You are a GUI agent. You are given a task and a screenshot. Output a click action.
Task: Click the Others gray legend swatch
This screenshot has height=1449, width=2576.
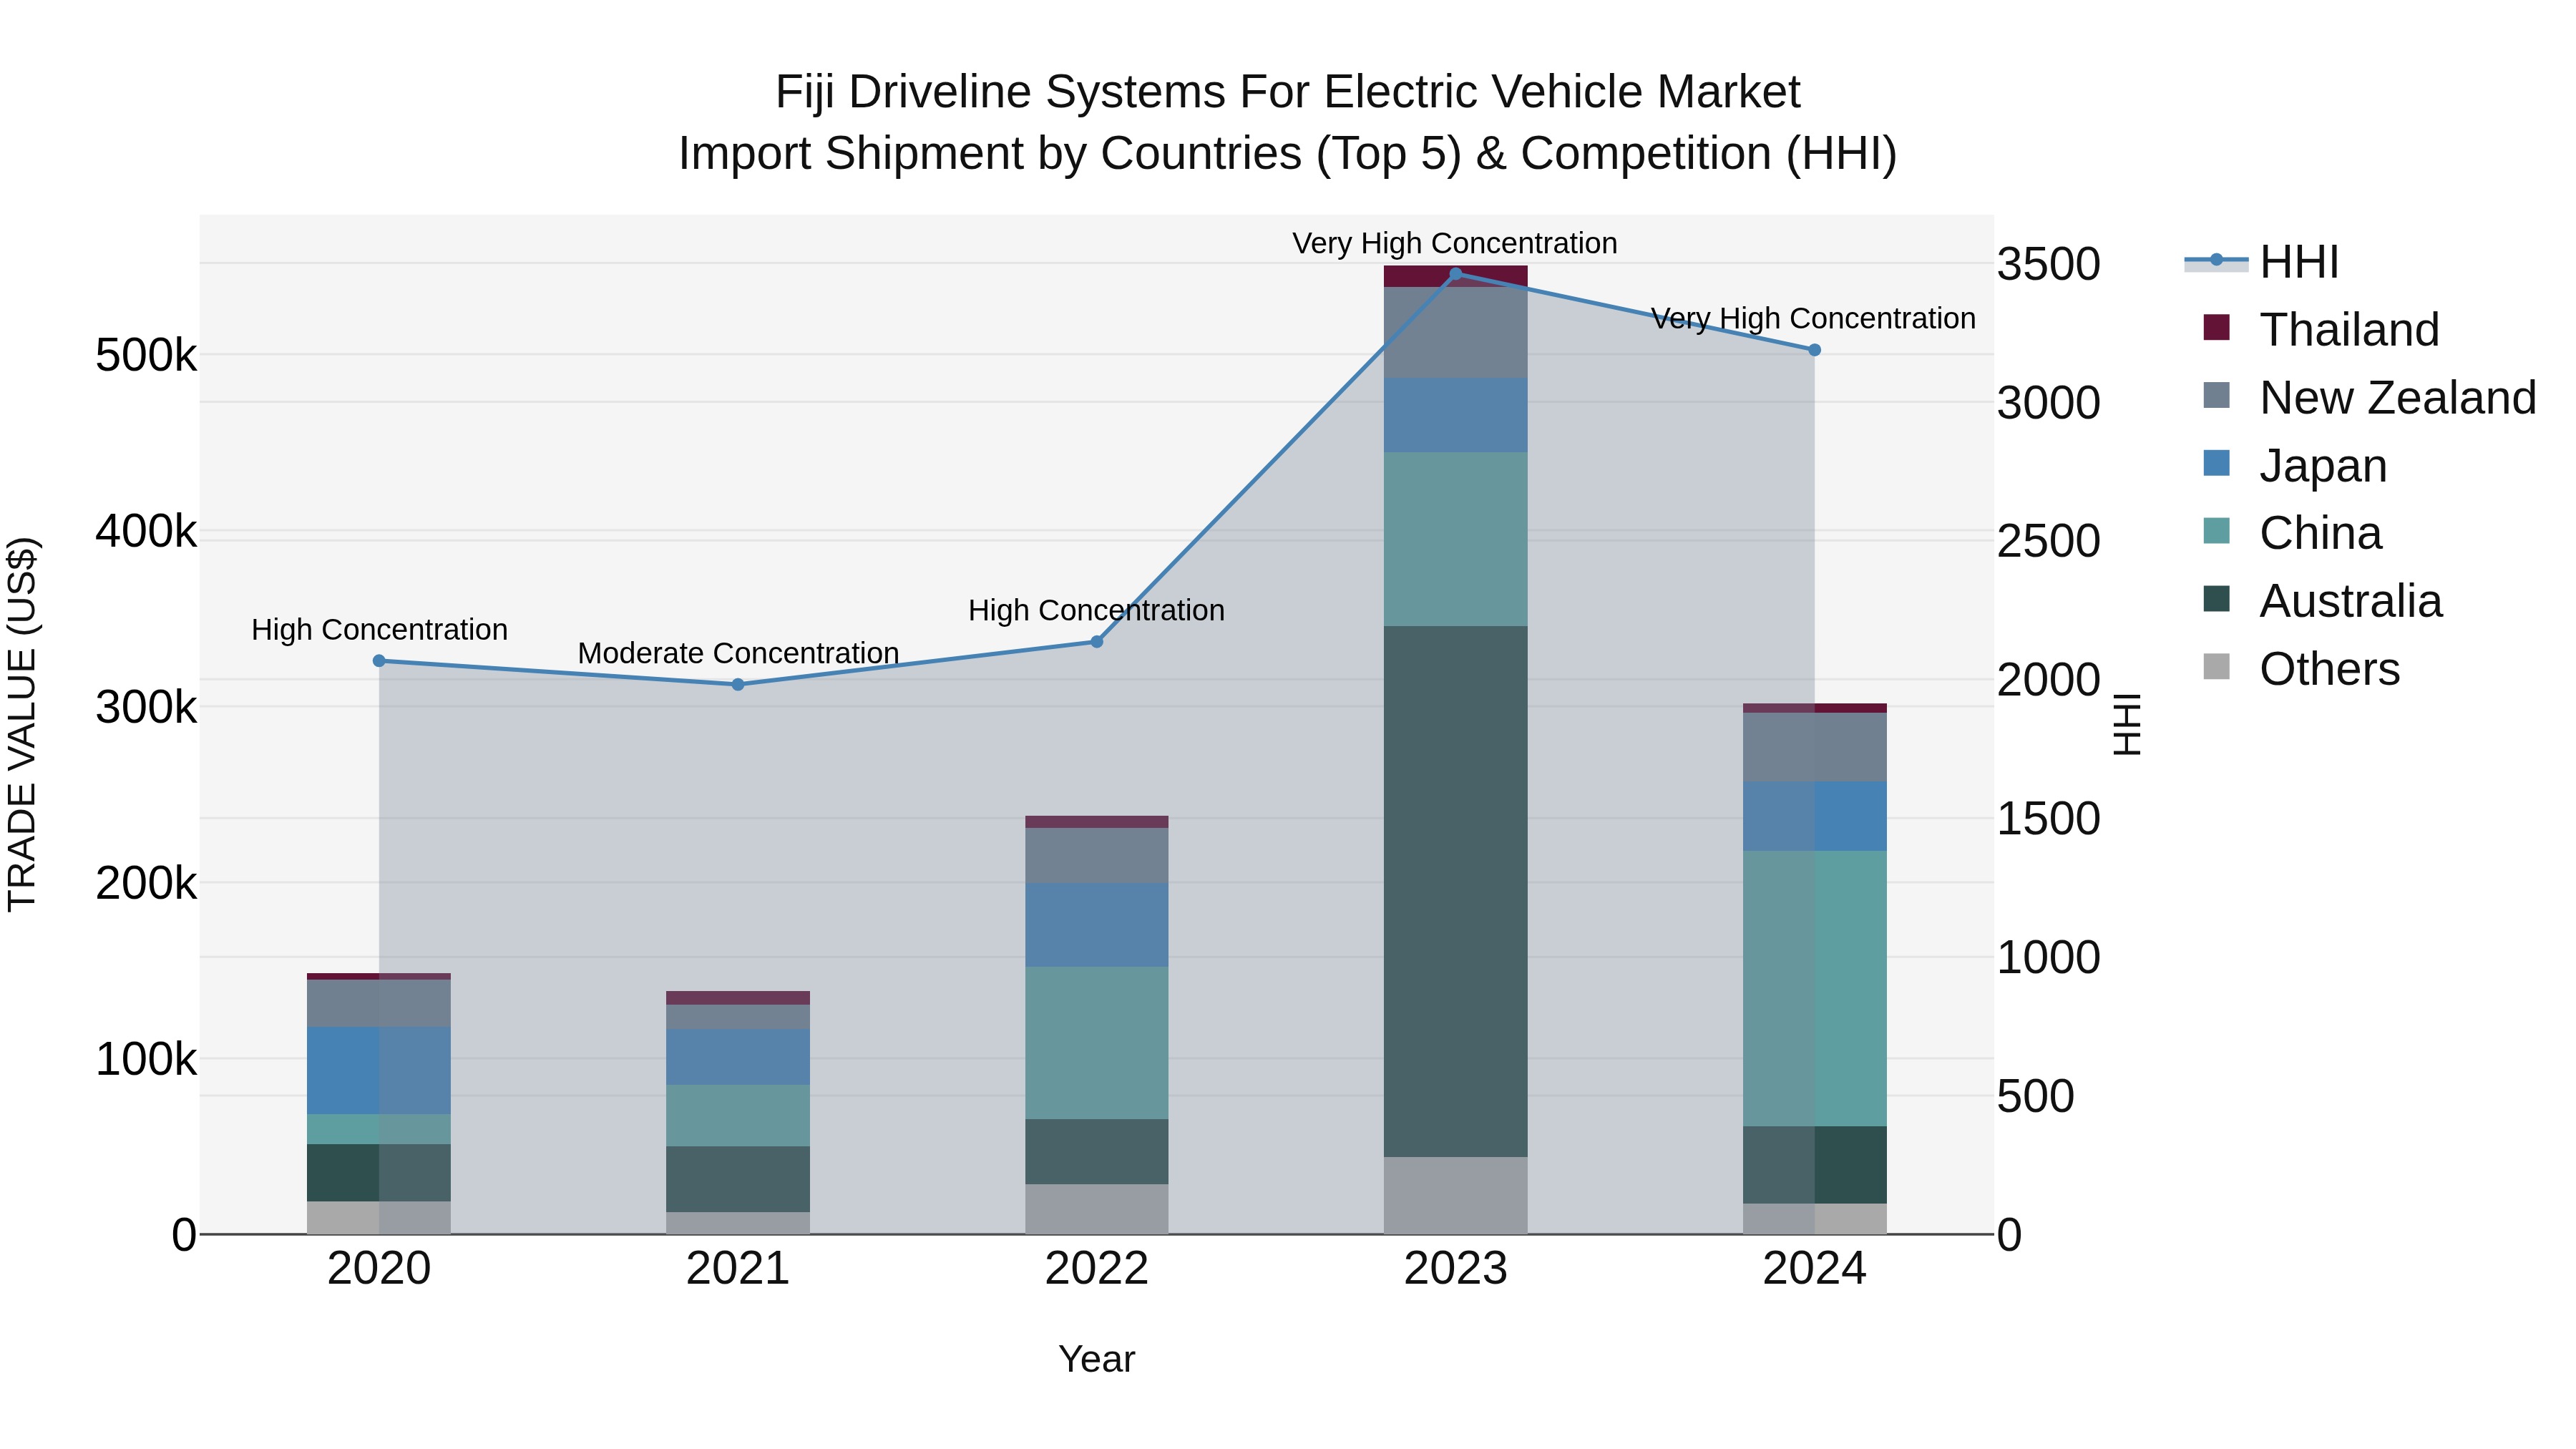[x=2216, y=666]
